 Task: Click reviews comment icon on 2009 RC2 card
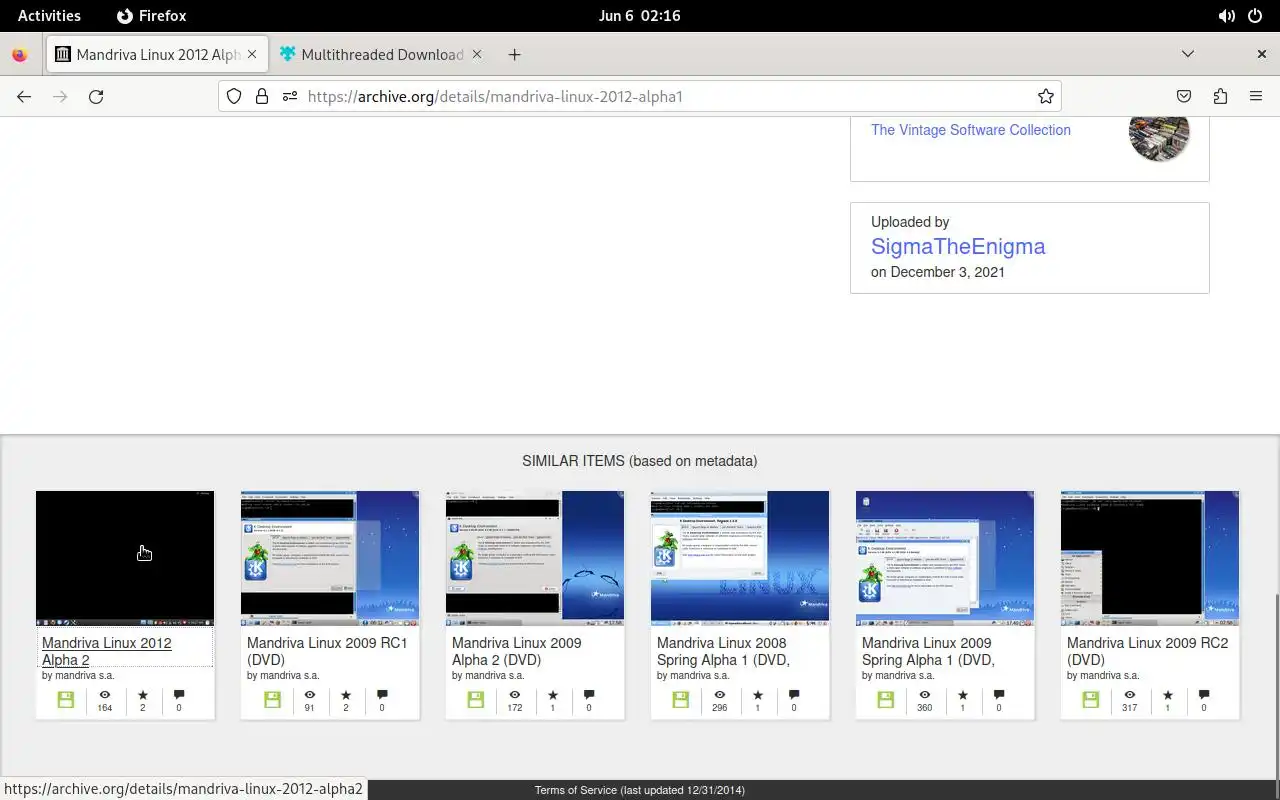click(x=1204, y=694)
